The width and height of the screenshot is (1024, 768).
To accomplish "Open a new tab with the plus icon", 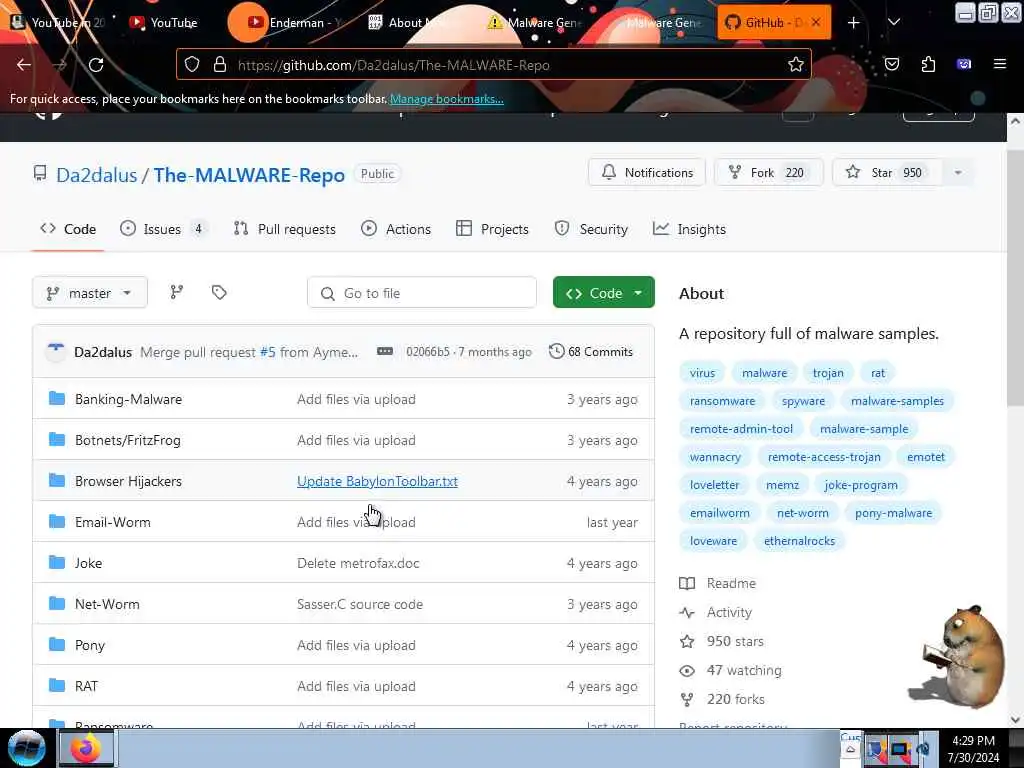I will tap(853, 23).
